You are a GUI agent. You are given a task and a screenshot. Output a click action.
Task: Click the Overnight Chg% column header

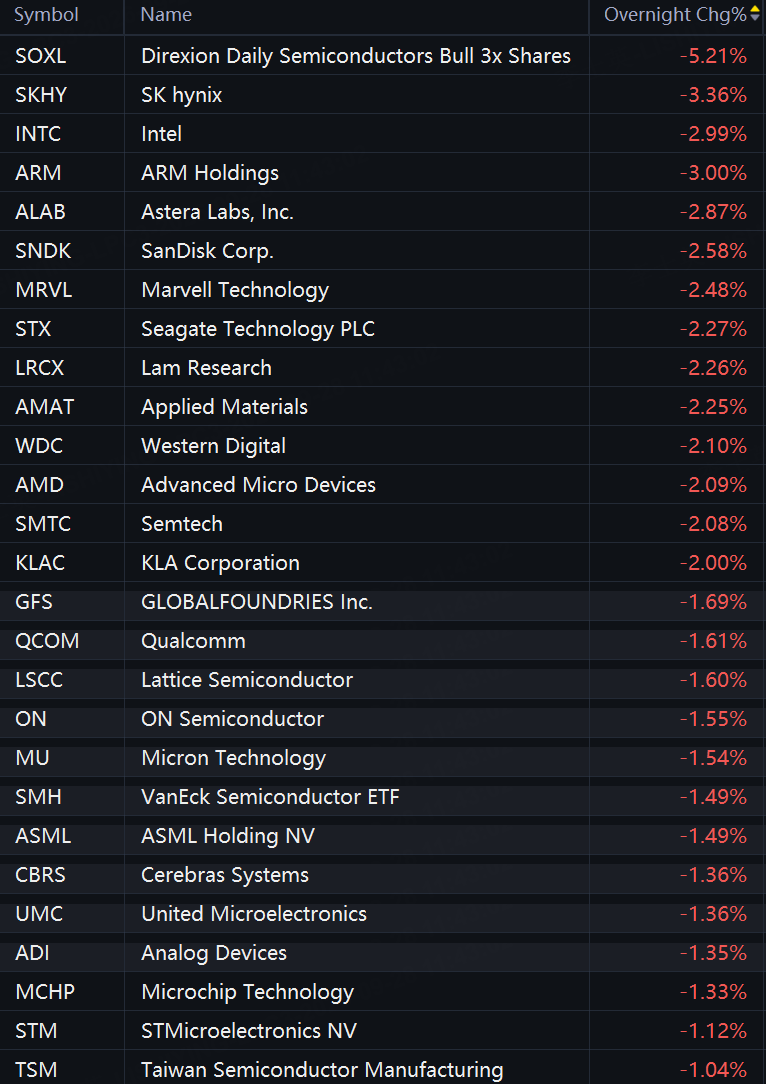[x=677, y=15]
